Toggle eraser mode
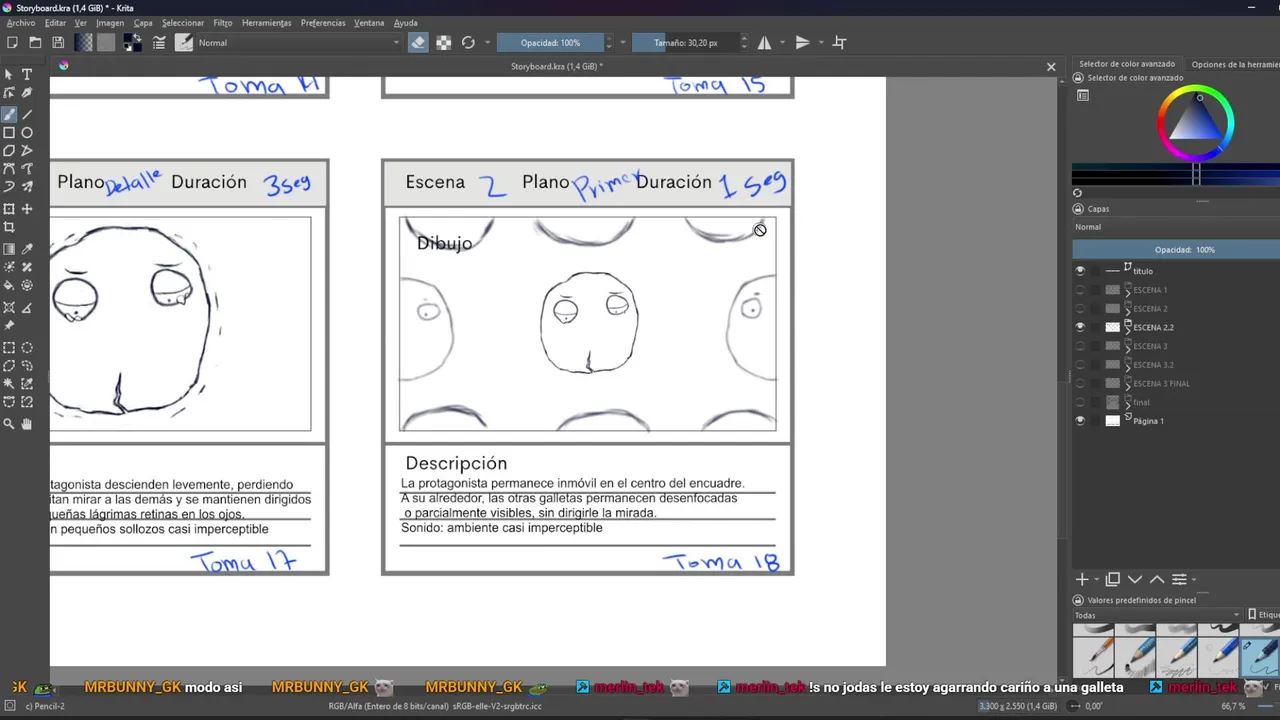Image resolution: width=1280 pixels, height=720 pixels. (x=418, y=43)
